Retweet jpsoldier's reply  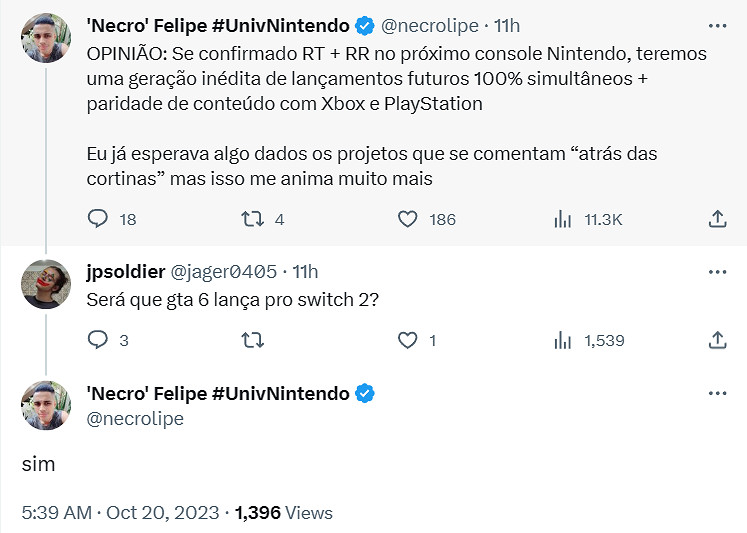click(253, 341)
